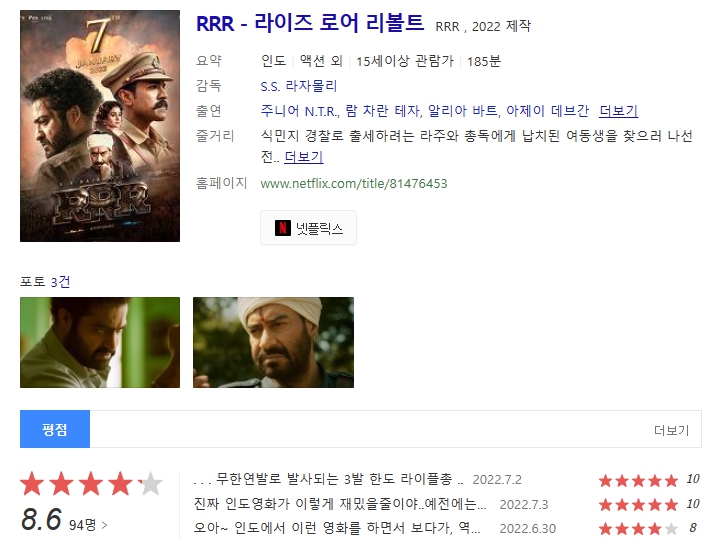The width and height of the screenshot is (720, 550).
Task: Open the 넷플릭스 streaming button
Action: click(x=308, y=229)
